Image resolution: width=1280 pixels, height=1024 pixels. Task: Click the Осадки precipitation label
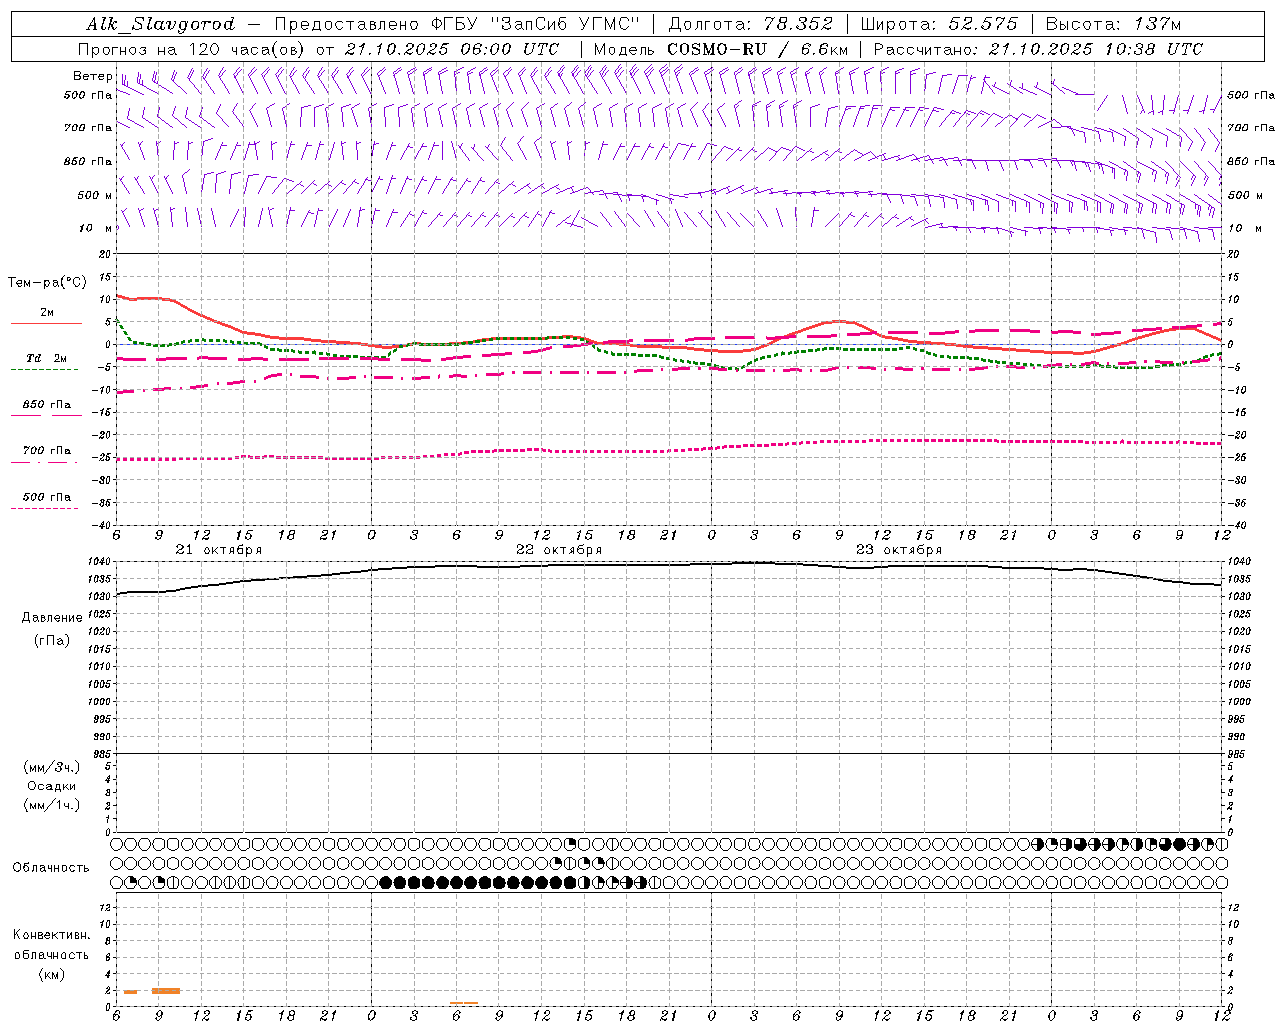[52, 786]
